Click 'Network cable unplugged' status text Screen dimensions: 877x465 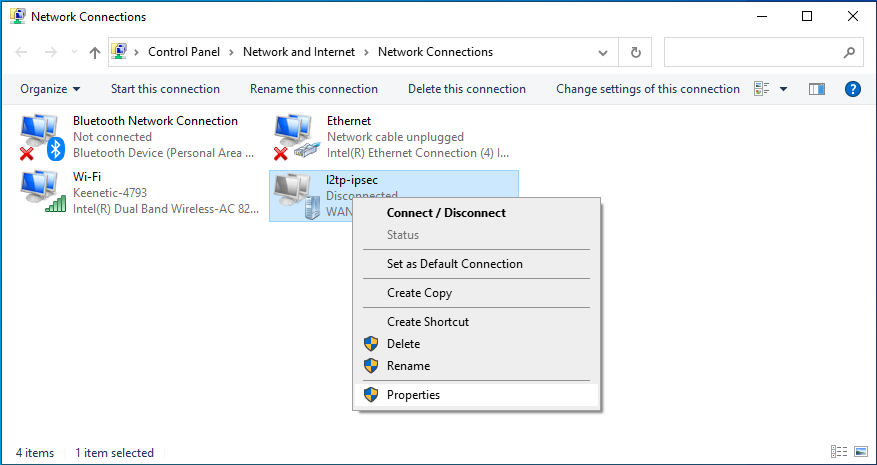[x=395, y=137]
